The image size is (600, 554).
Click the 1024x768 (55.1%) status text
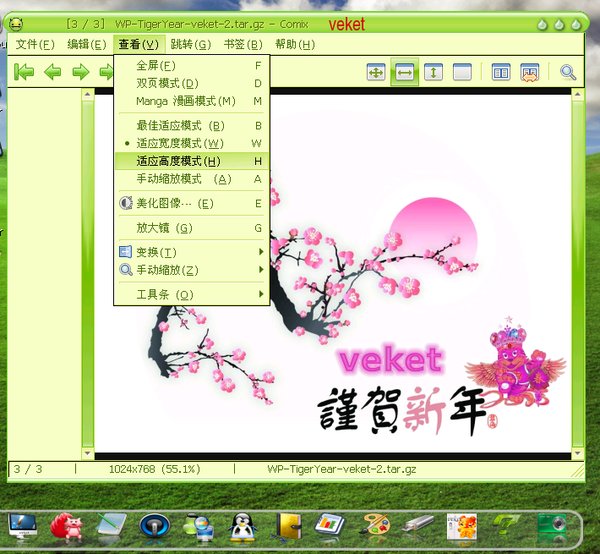[155, 469]
